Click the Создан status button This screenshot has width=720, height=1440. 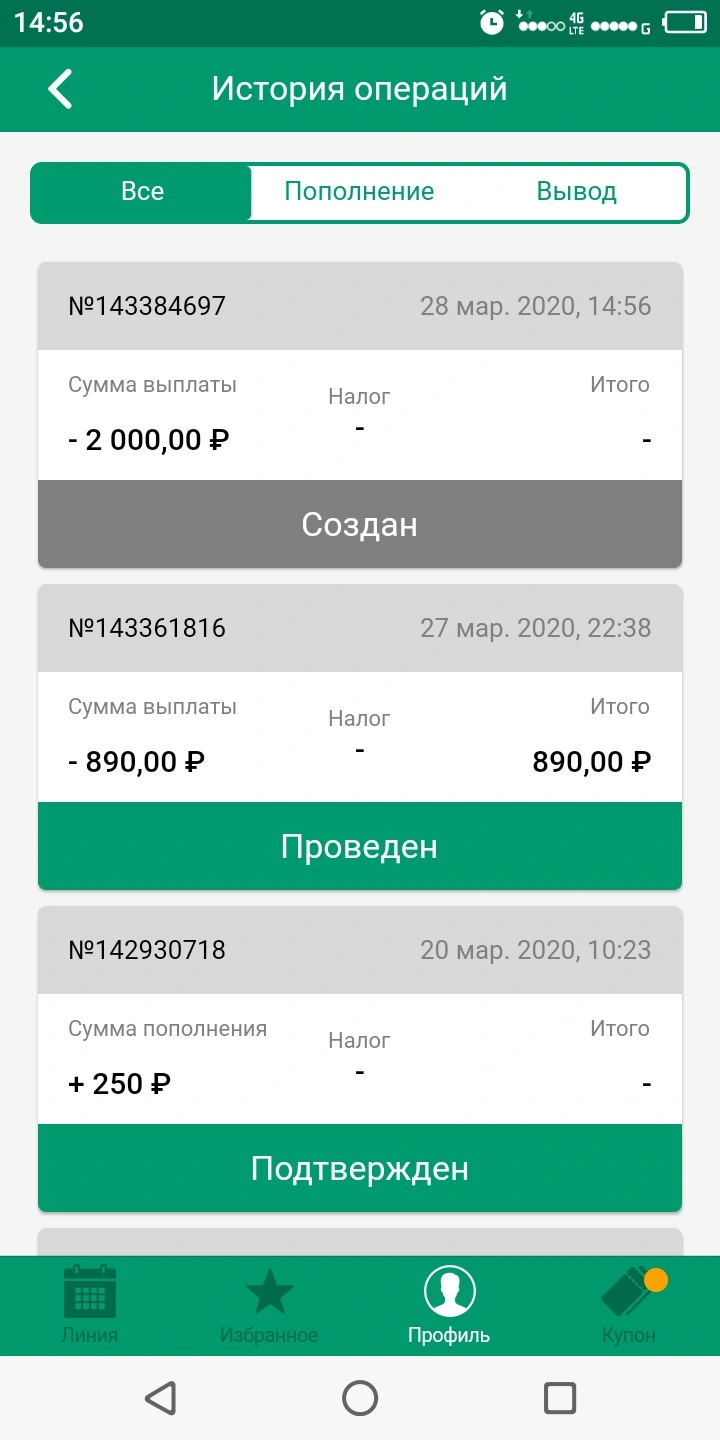coord(360,524)
